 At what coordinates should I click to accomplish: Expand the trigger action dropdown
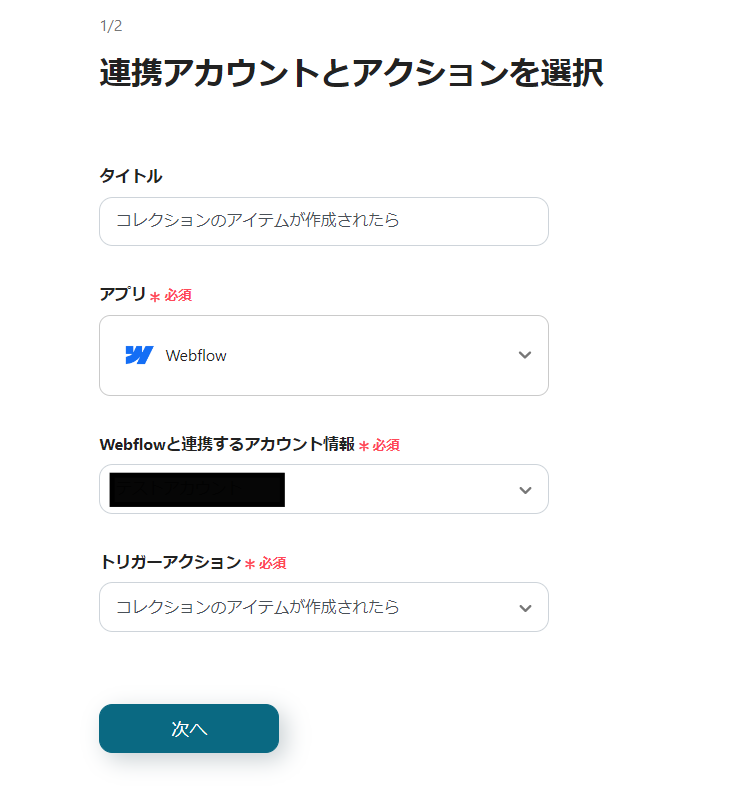pos(323,607)
